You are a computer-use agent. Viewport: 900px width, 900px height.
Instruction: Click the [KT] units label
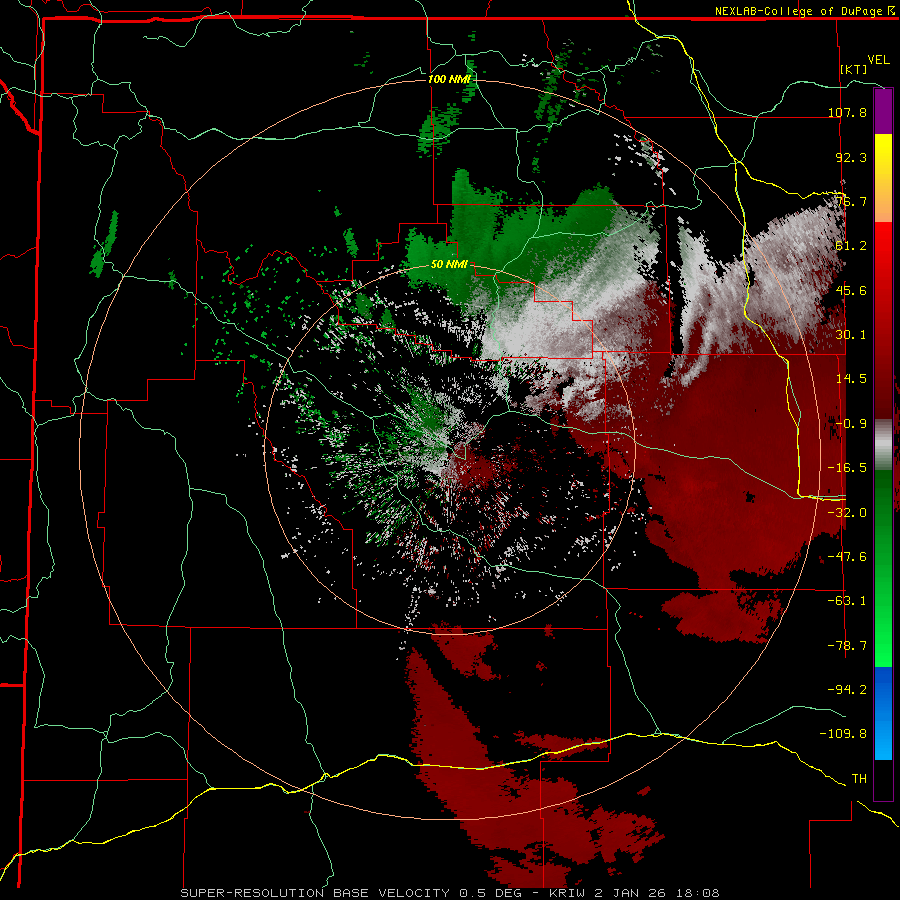coord(854,69)
